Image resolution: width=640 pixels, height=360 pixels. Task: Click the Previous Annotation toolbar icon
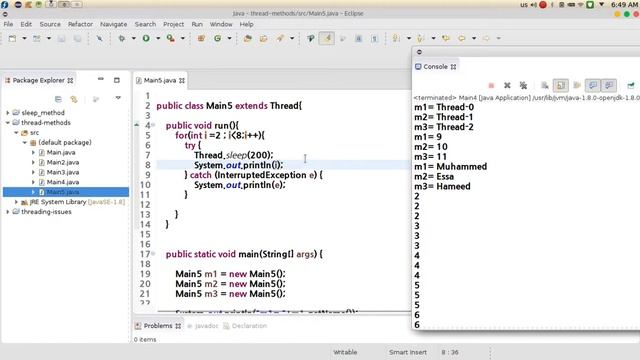point(420,38)
